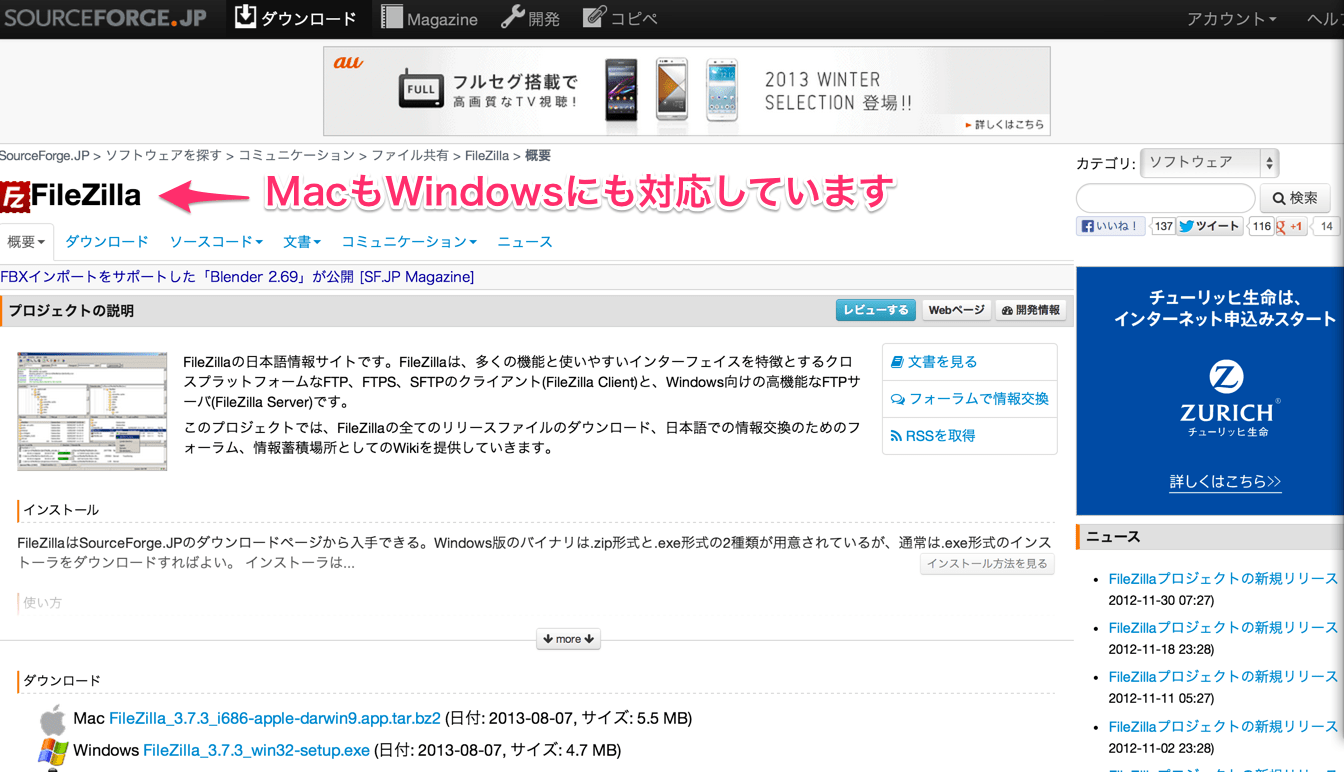This screenshot has height=772, width=1344.
Task: Open the カテゴリ ソフトウェア select box
Action: (x=1209, y=162)
